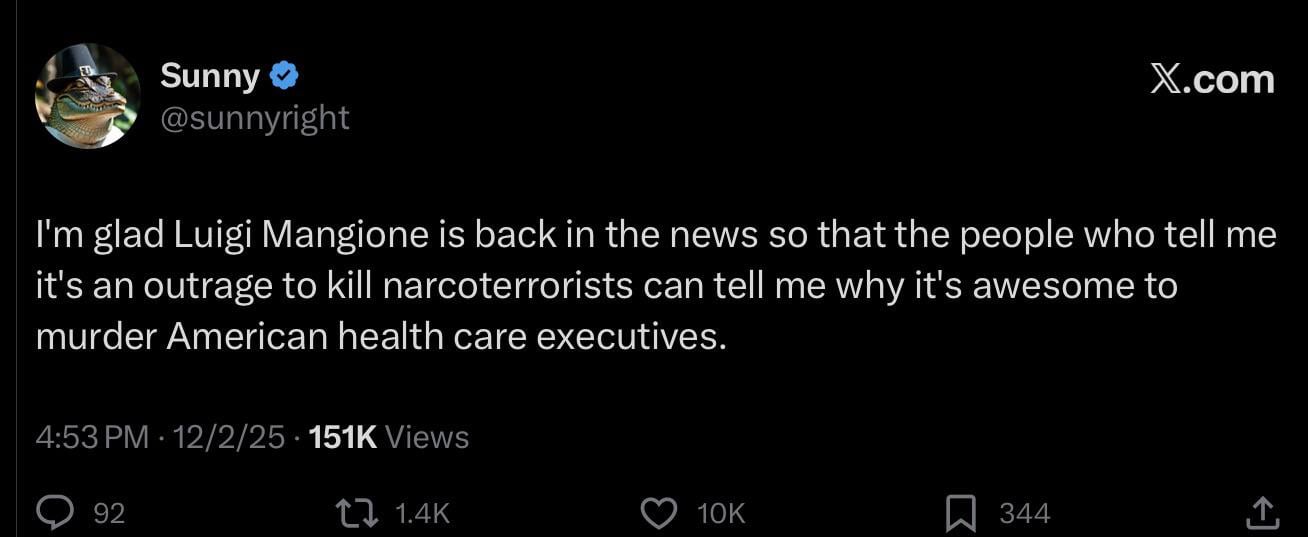
Task: Click the 92 replies count
Action: (109, 514)
